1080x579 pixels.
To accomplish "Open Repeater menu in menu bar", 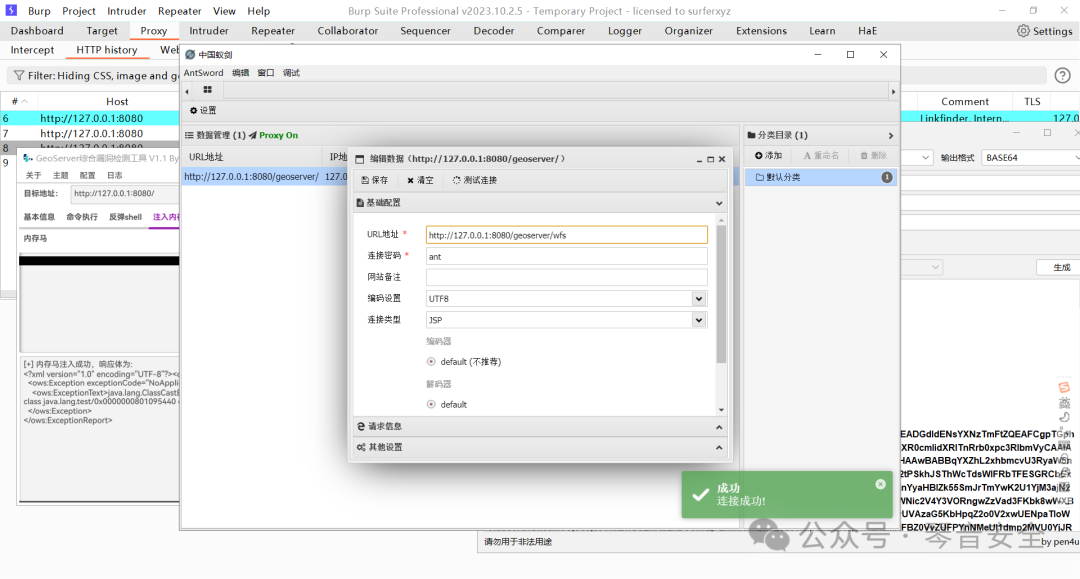I will (x=180, y=11).
